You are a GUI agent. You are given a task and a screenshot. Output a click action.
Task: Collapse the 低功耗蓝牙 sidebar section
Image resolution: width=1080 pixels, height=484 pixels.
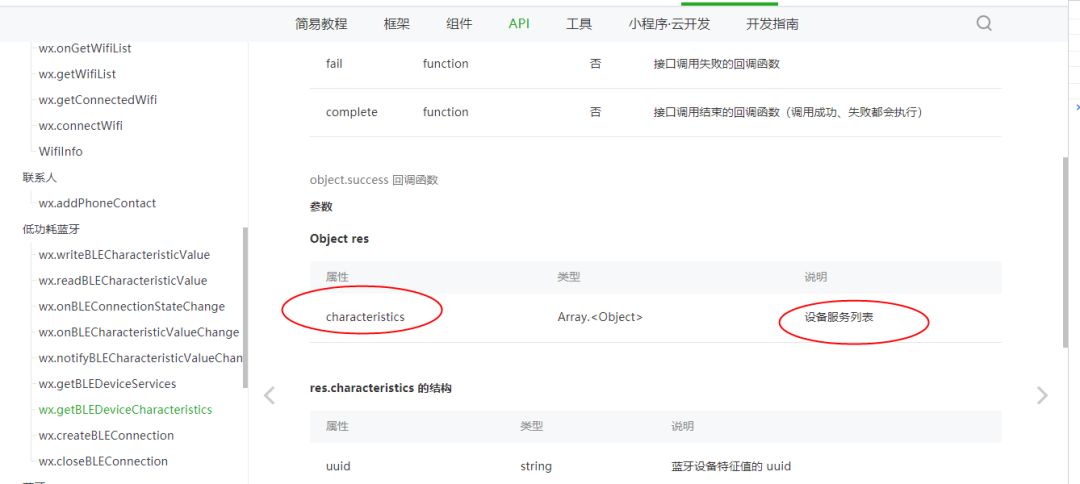pos(46,229)
